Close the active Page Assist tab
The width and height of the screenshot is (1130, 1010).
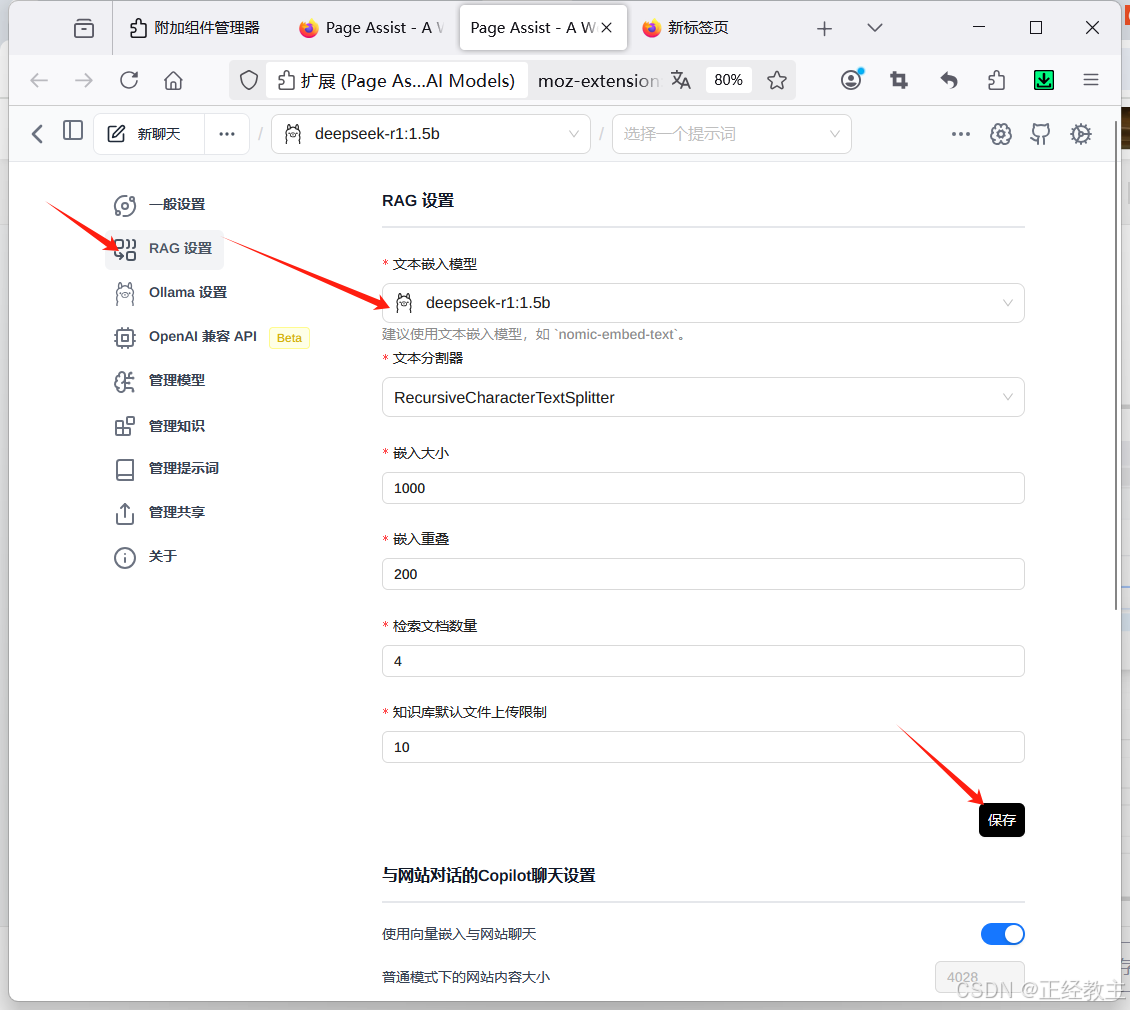(607, 27)
